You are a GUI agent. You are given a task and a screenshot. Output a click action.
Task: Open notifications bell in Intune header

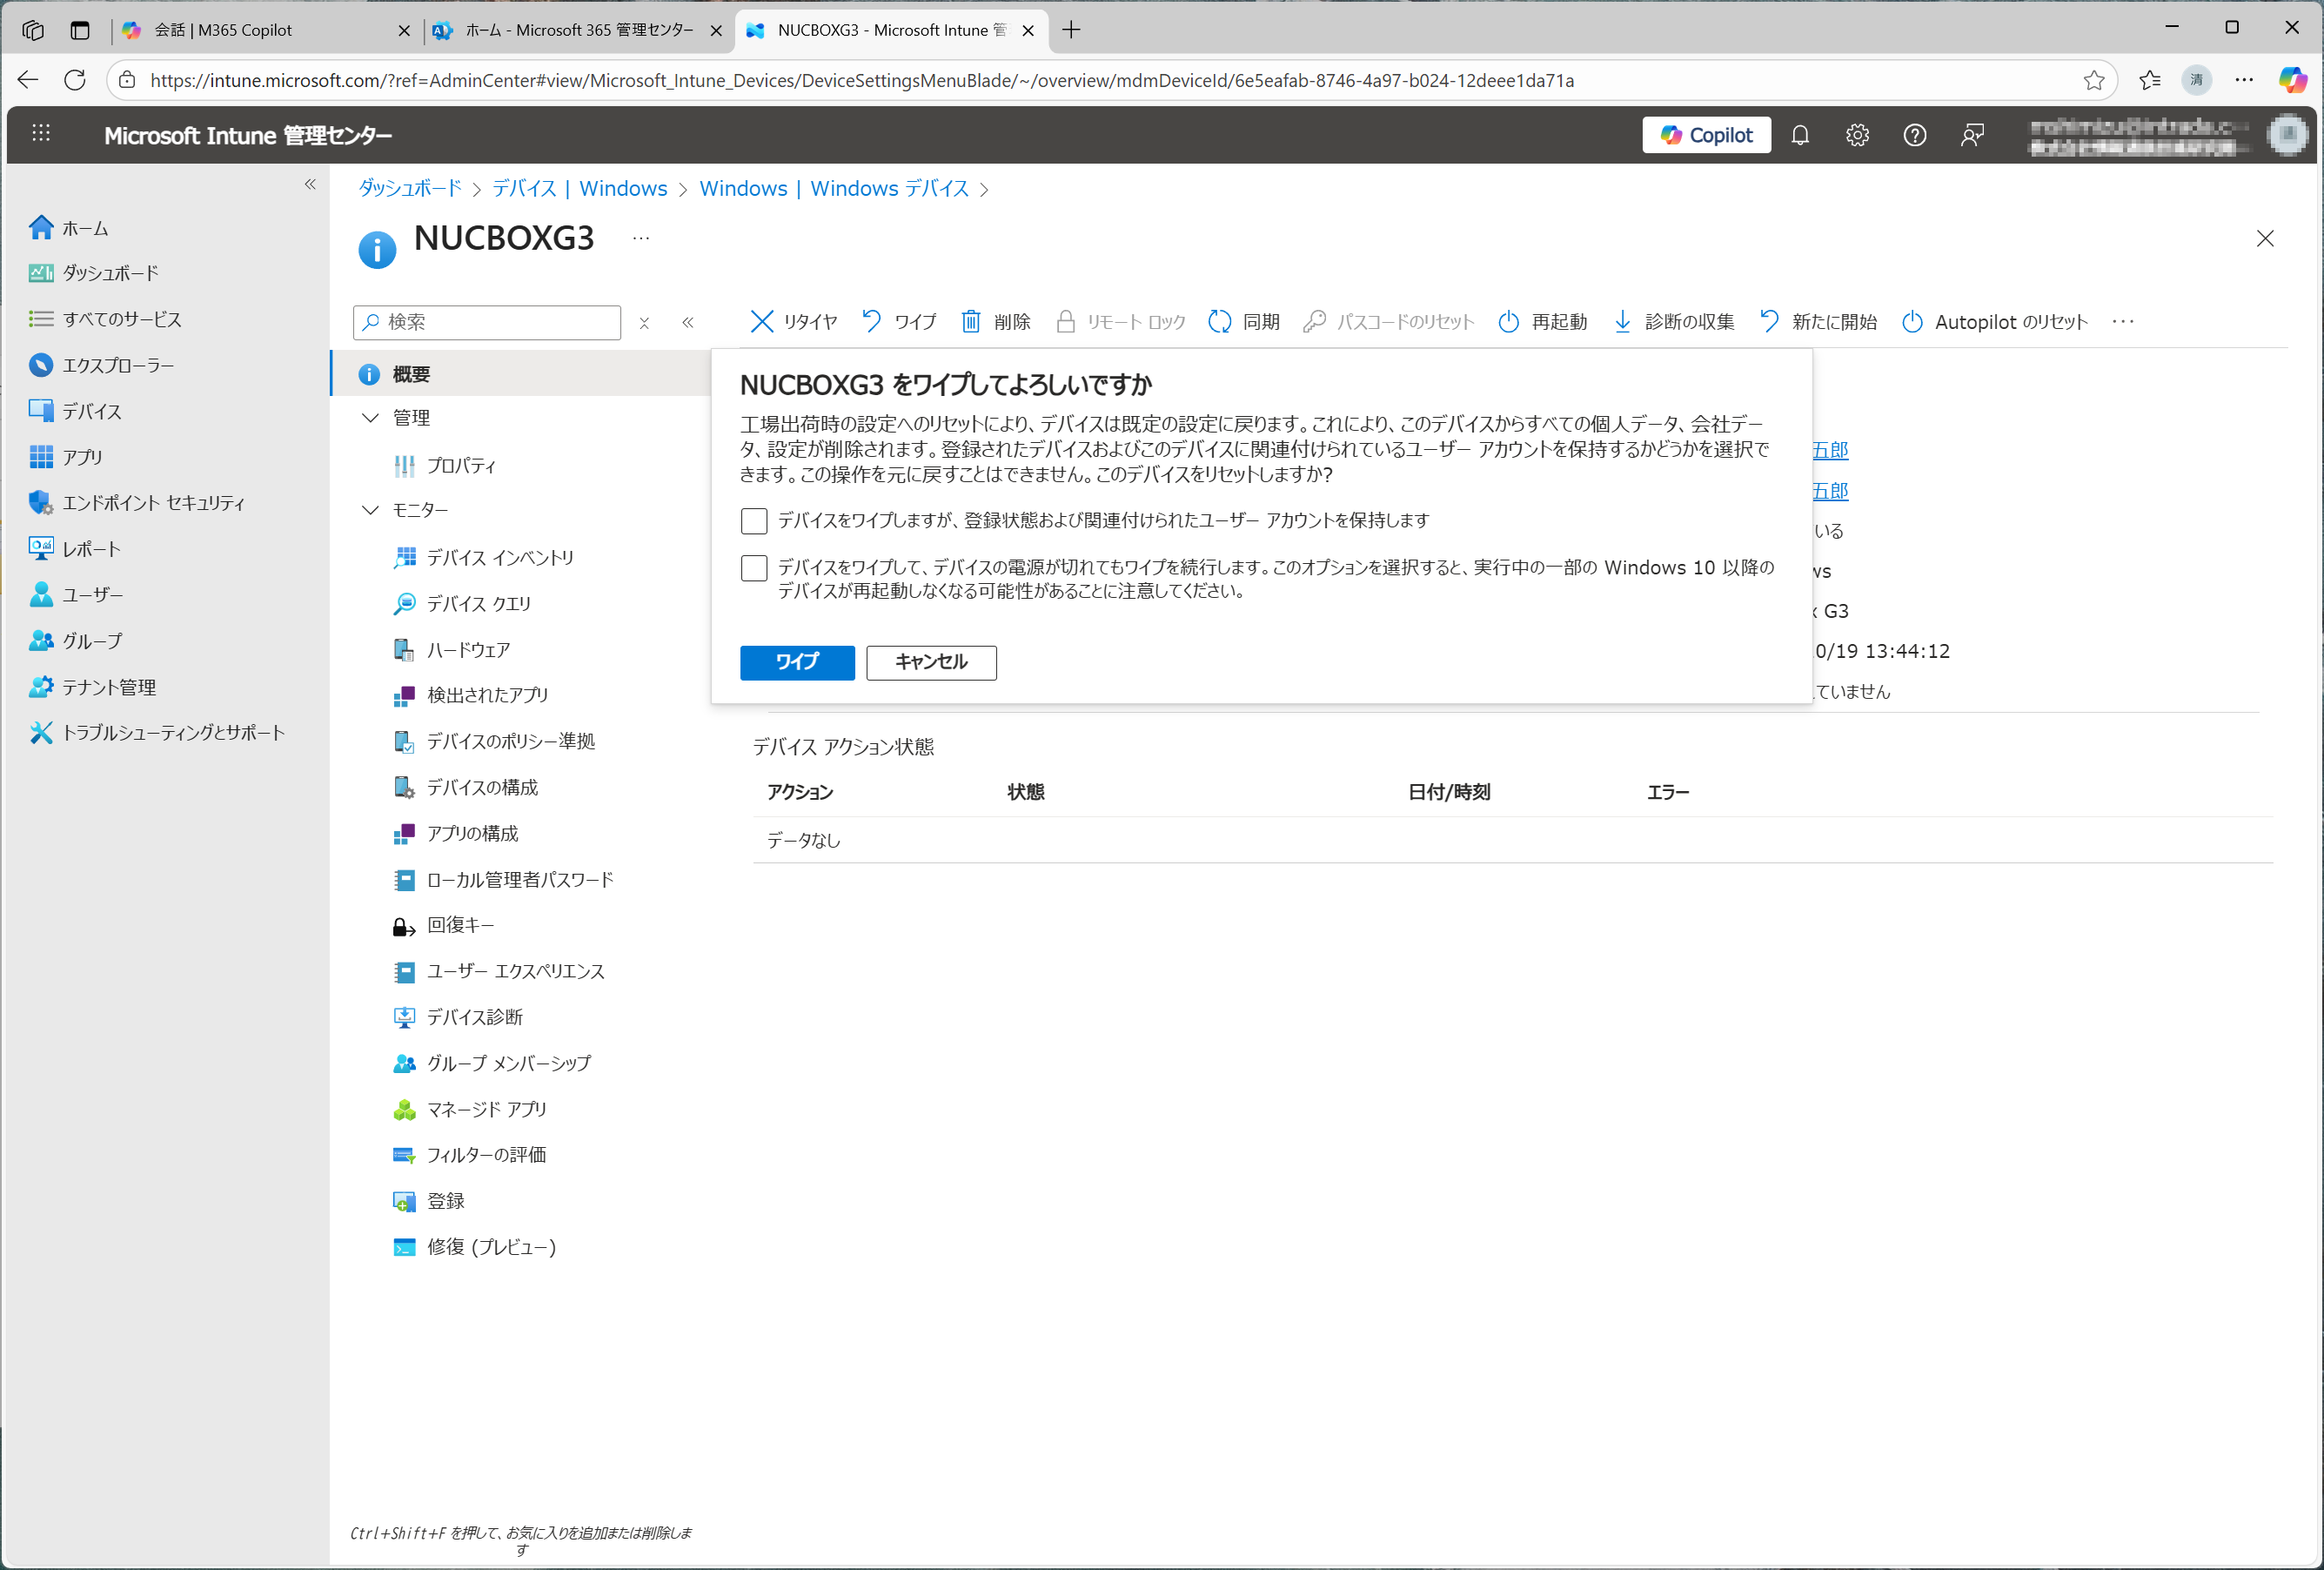pyautogui.click(x=1799, y=135)
